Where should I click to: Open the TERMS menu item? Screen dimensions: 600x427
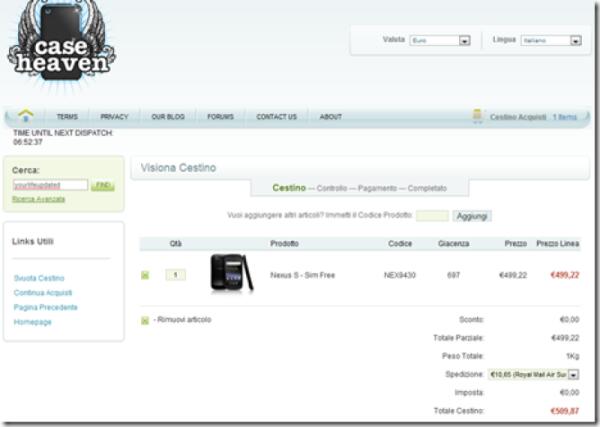(x=67, y=117)
